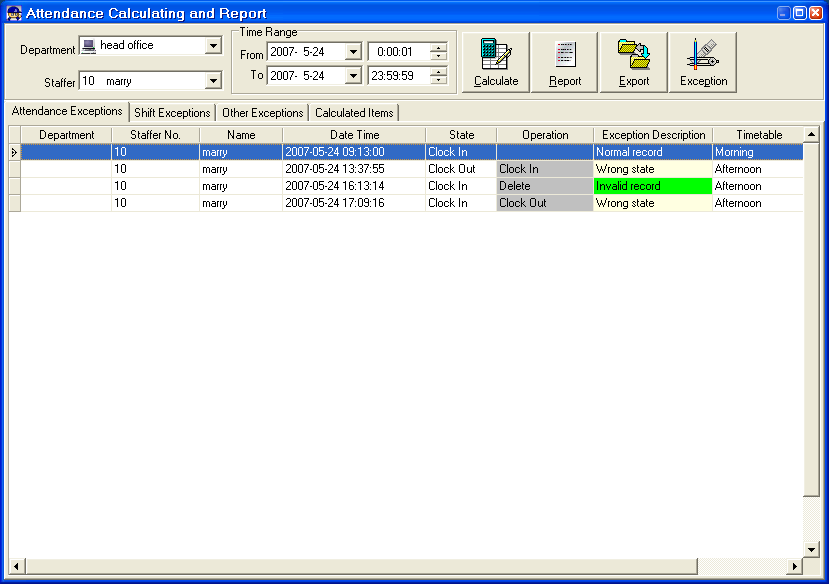
Task: Open the To date picker dropdown
Action: (x=352, y=75)
